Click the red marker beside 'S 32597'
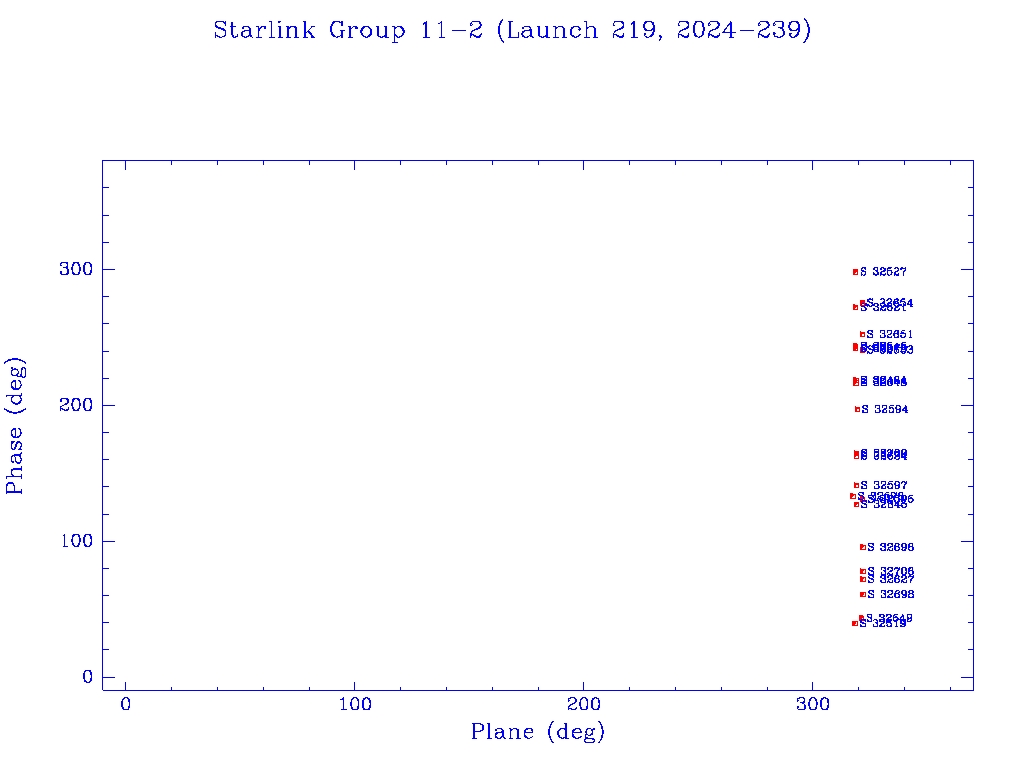Screen dimensions: 1024x768 (x=856, y=485)
